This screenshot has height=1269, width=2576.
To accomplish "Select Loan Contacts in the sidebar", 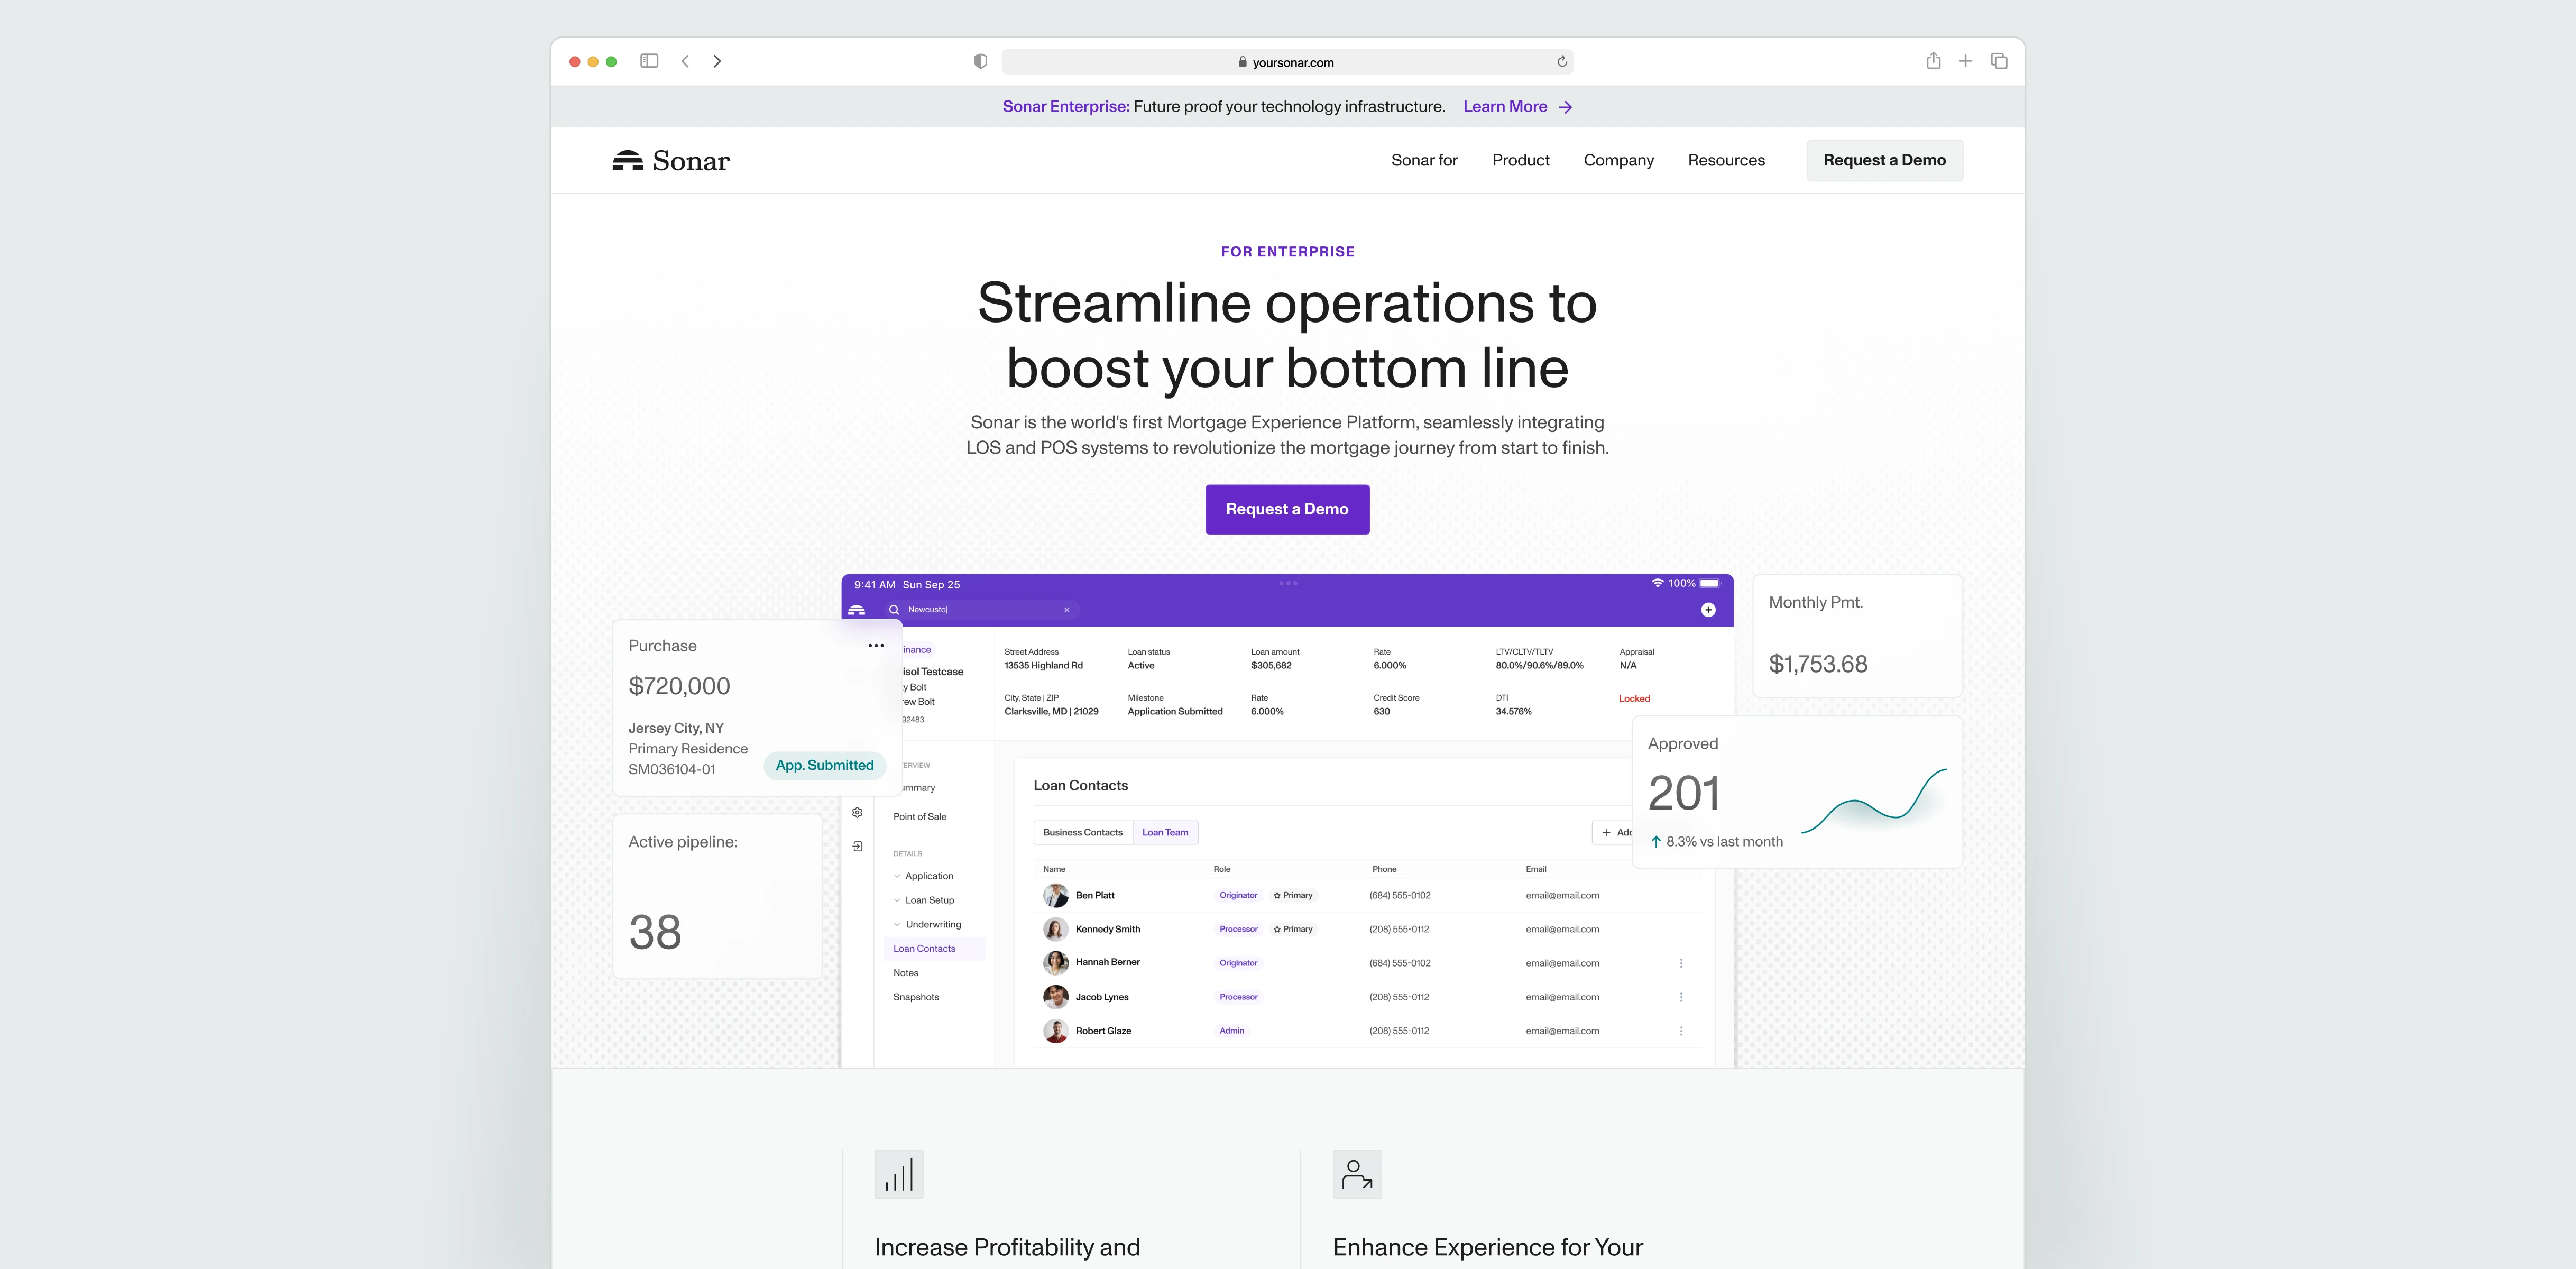I will (934, 949).
